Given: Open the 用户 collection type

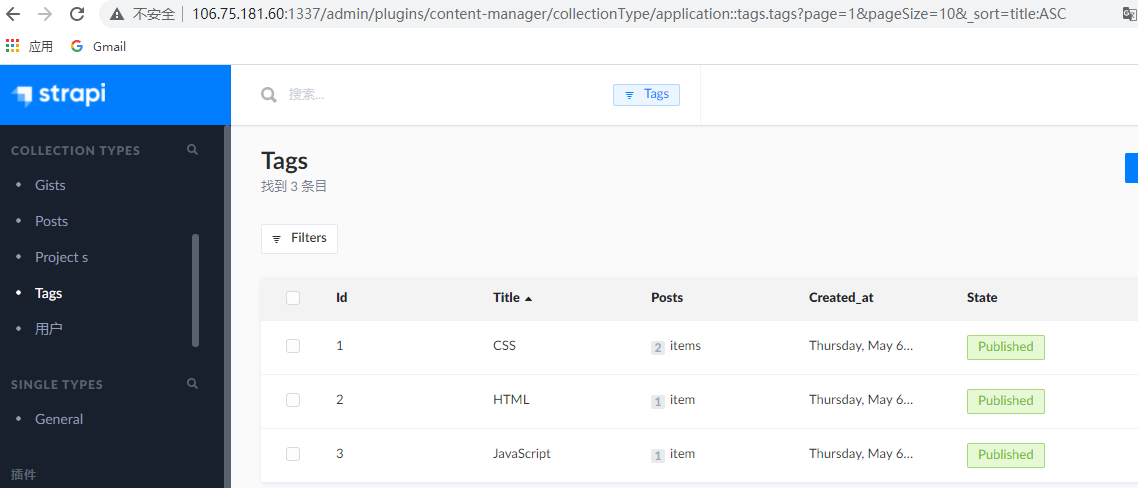Looking at the screenshot, I should click(49, 329).
